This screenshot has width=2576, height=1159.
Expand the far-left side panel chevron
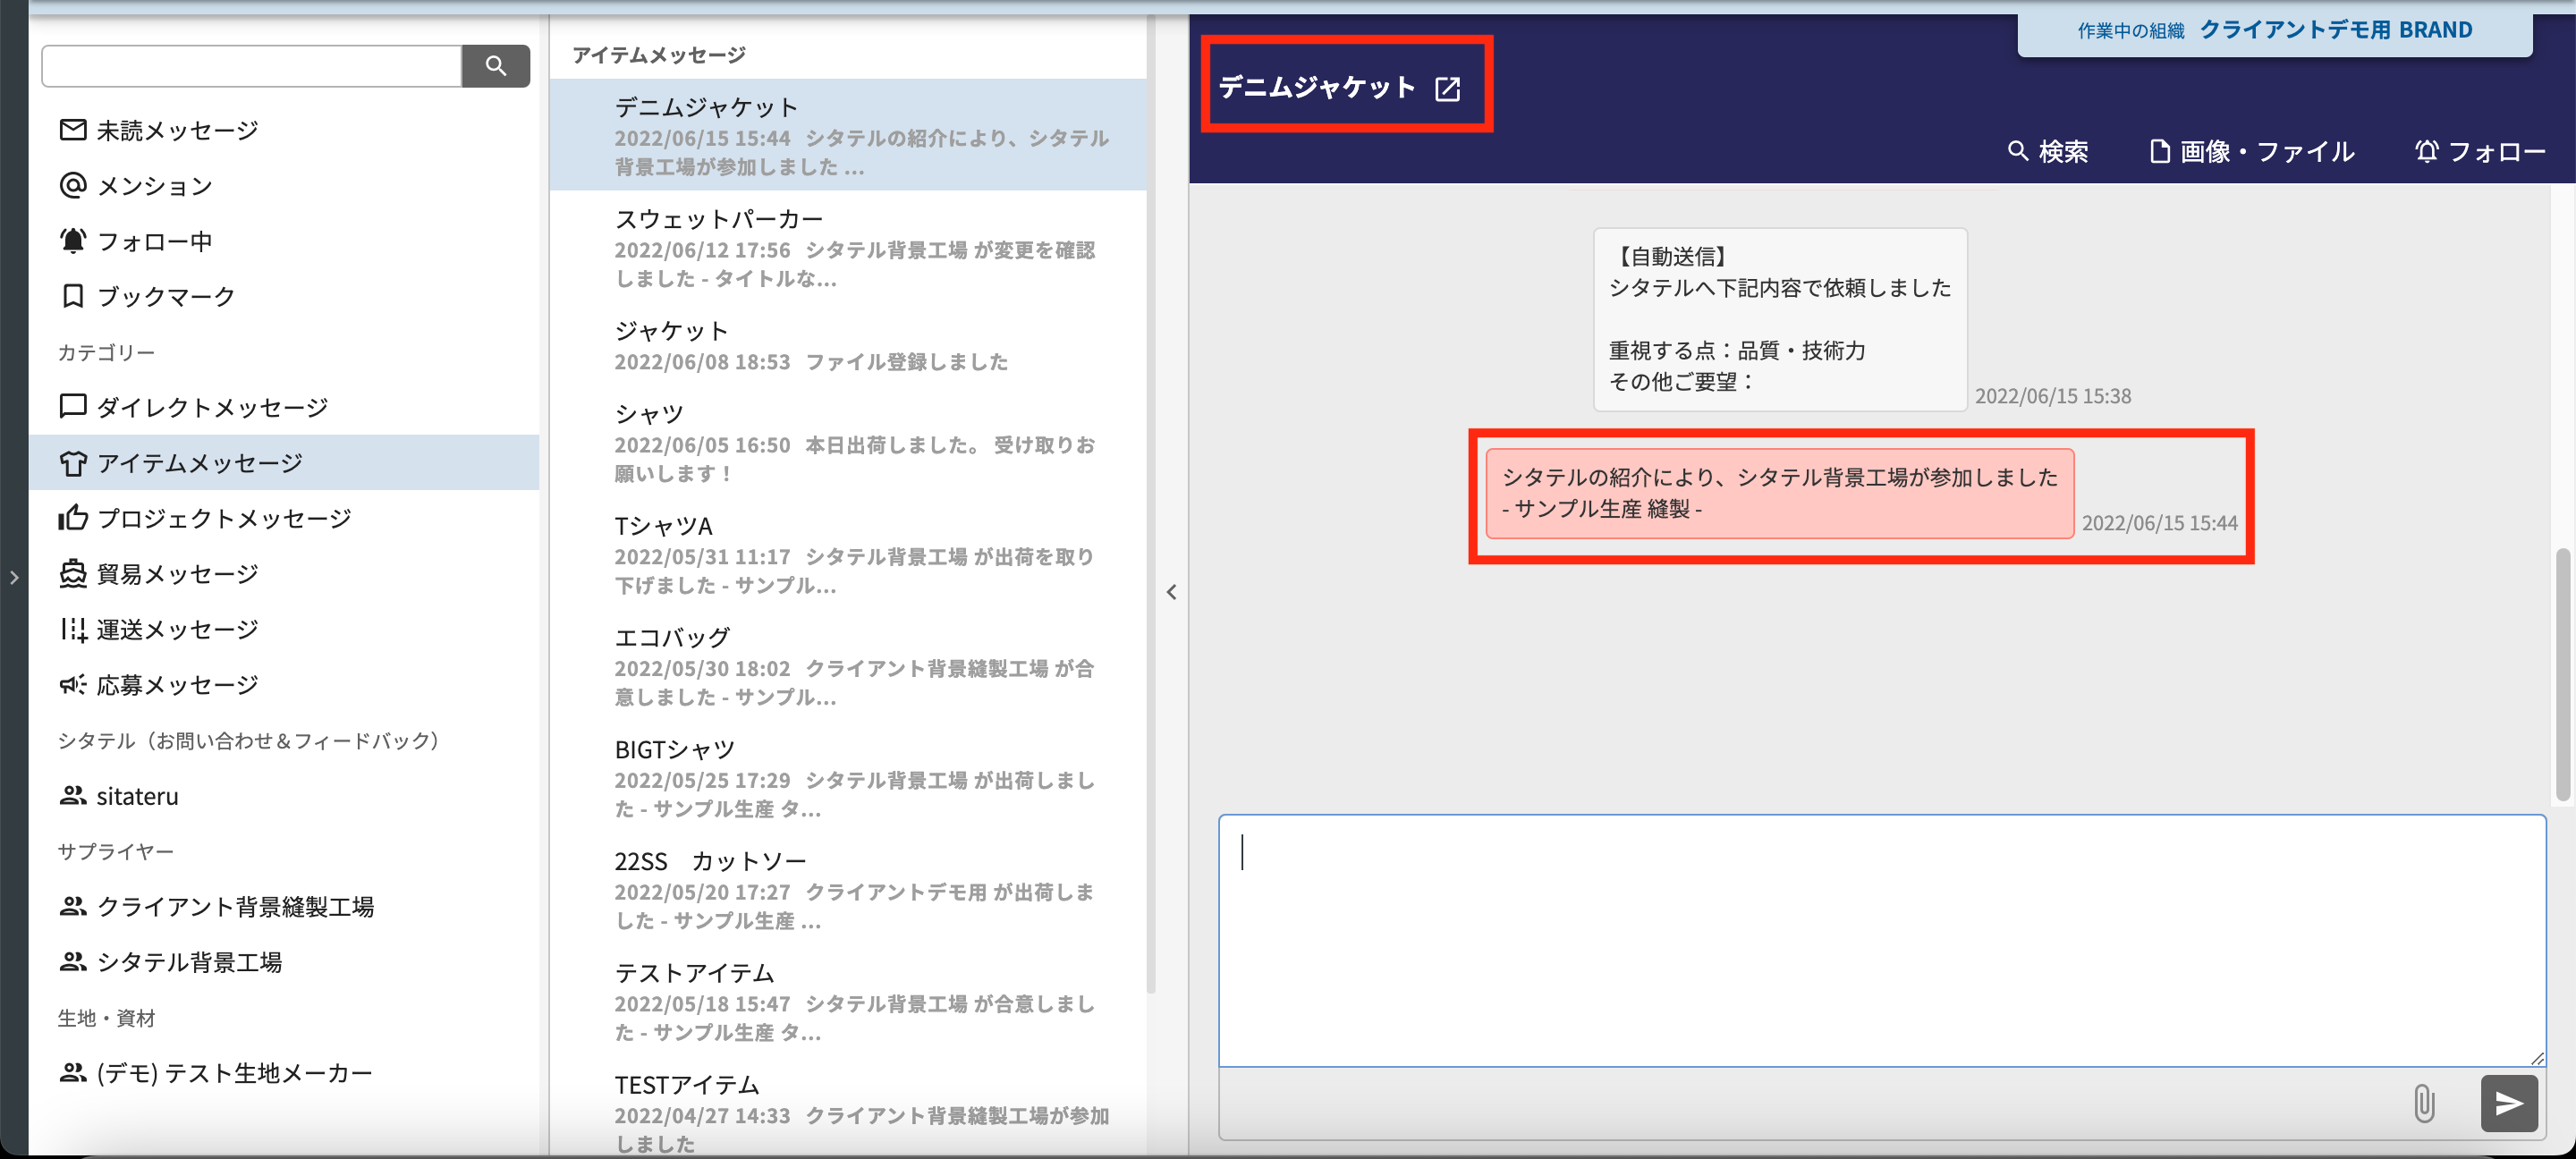tap(14, 577)
